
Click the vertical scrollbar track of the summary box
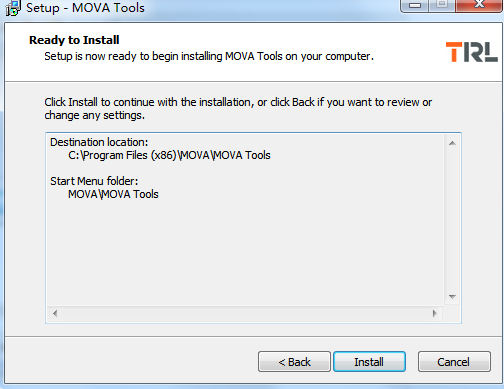tap(452, 220)
